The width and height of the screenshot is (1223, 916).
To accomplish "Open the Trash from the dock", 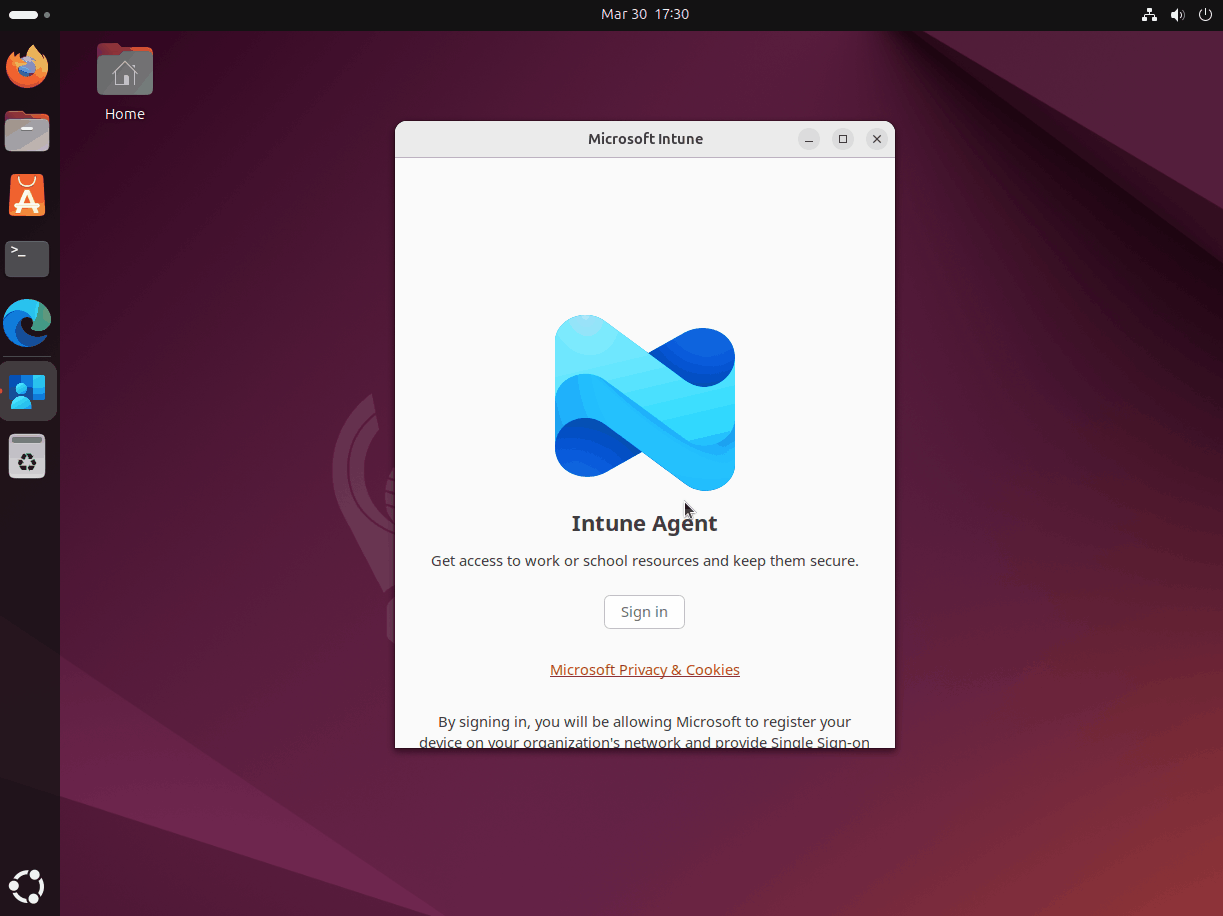I will pyautogui.click(x=27, y=456).
